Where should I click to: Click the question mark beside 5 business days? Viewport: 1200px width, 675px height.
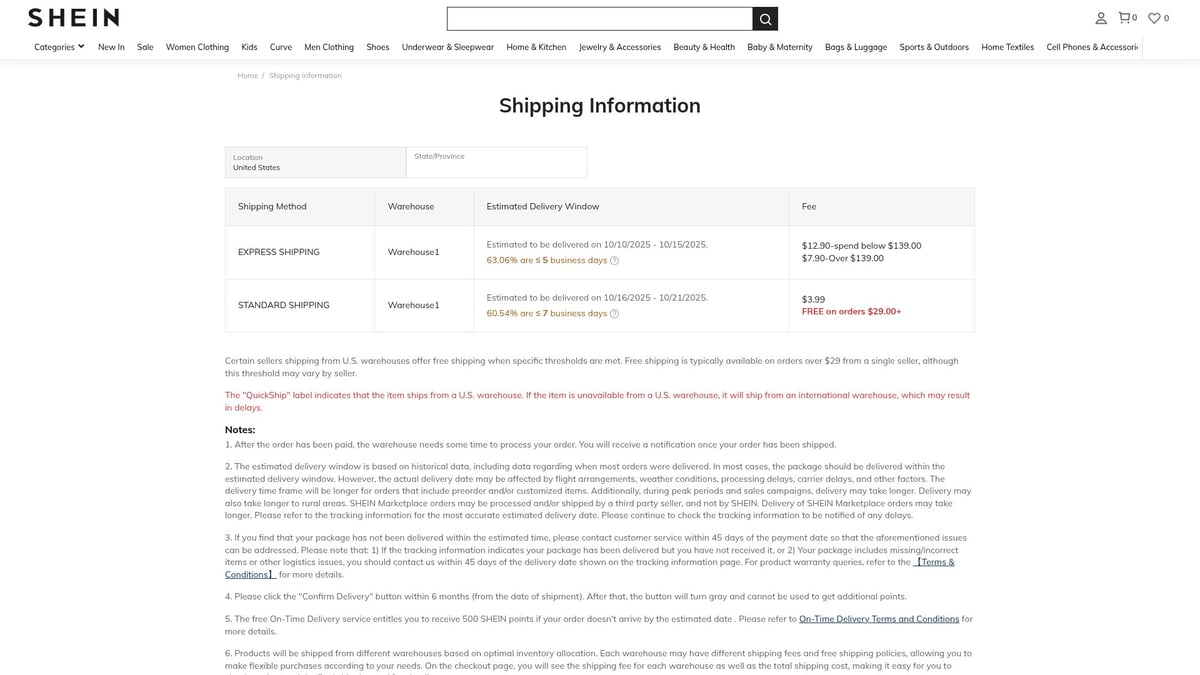(614, 260)
